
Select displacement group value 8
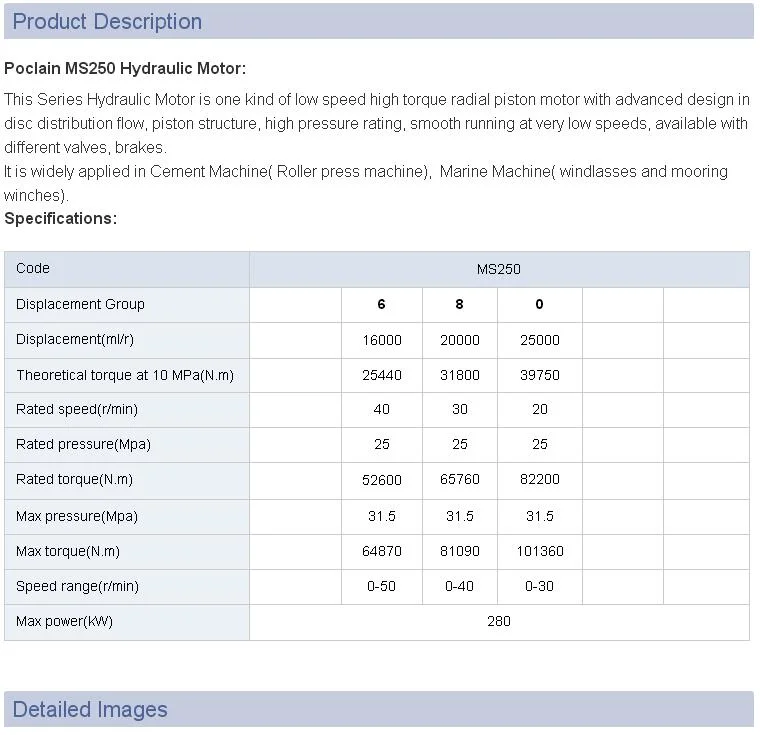459,304
